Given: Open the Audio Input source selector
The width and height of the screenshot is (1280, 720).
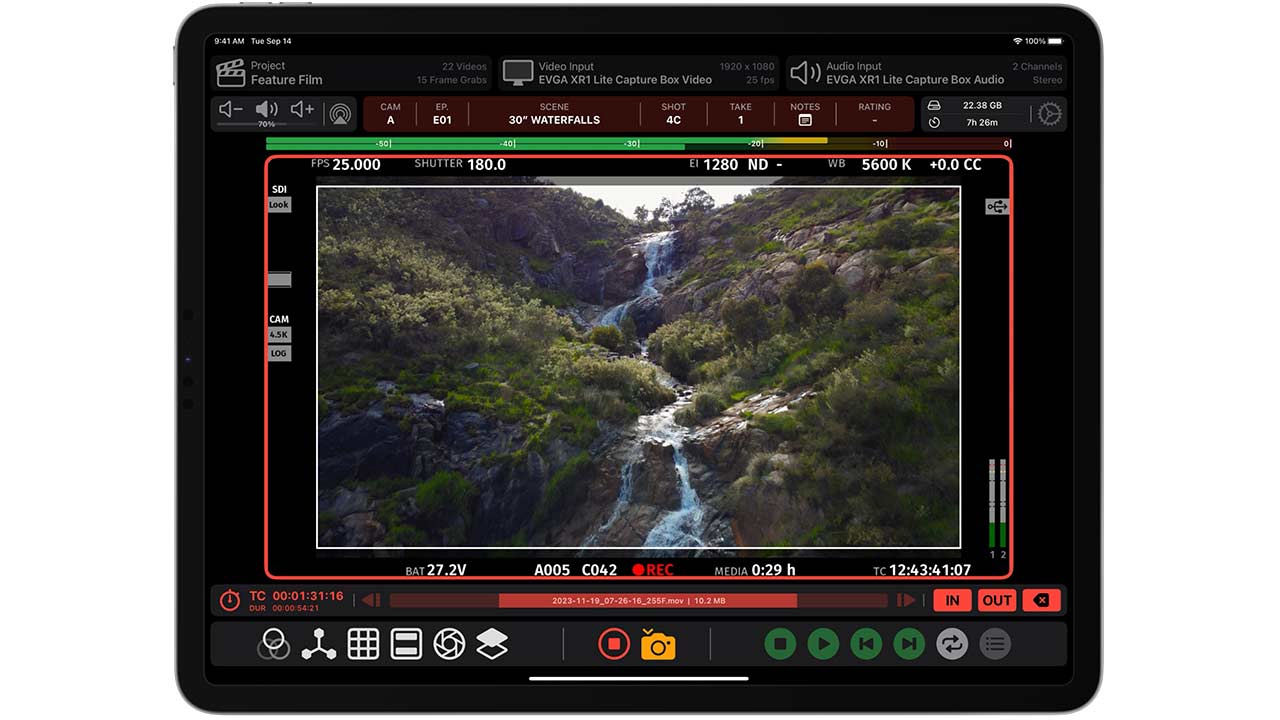Looking at the screenshot, I should [926, 73].
